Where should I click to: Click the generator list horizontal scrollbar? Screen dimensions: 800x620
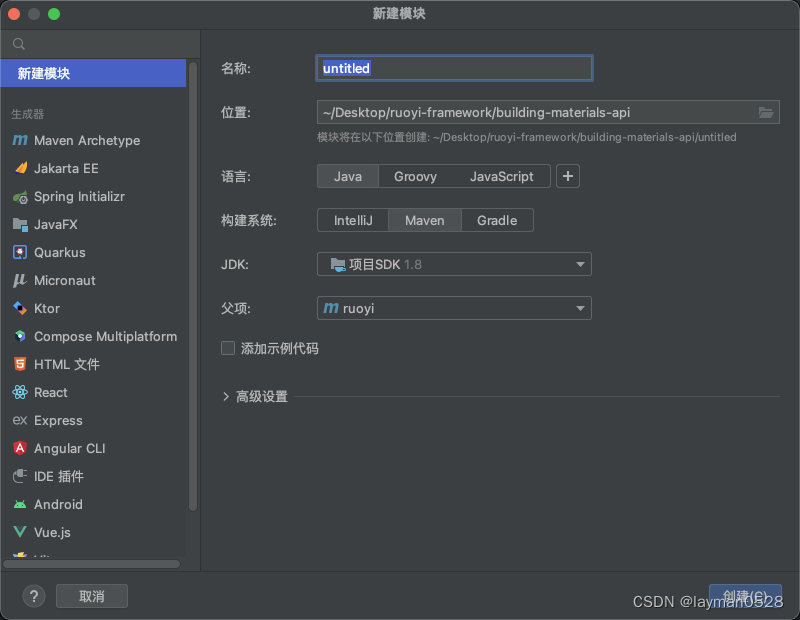pyautogui.click(x=92, y=564)
